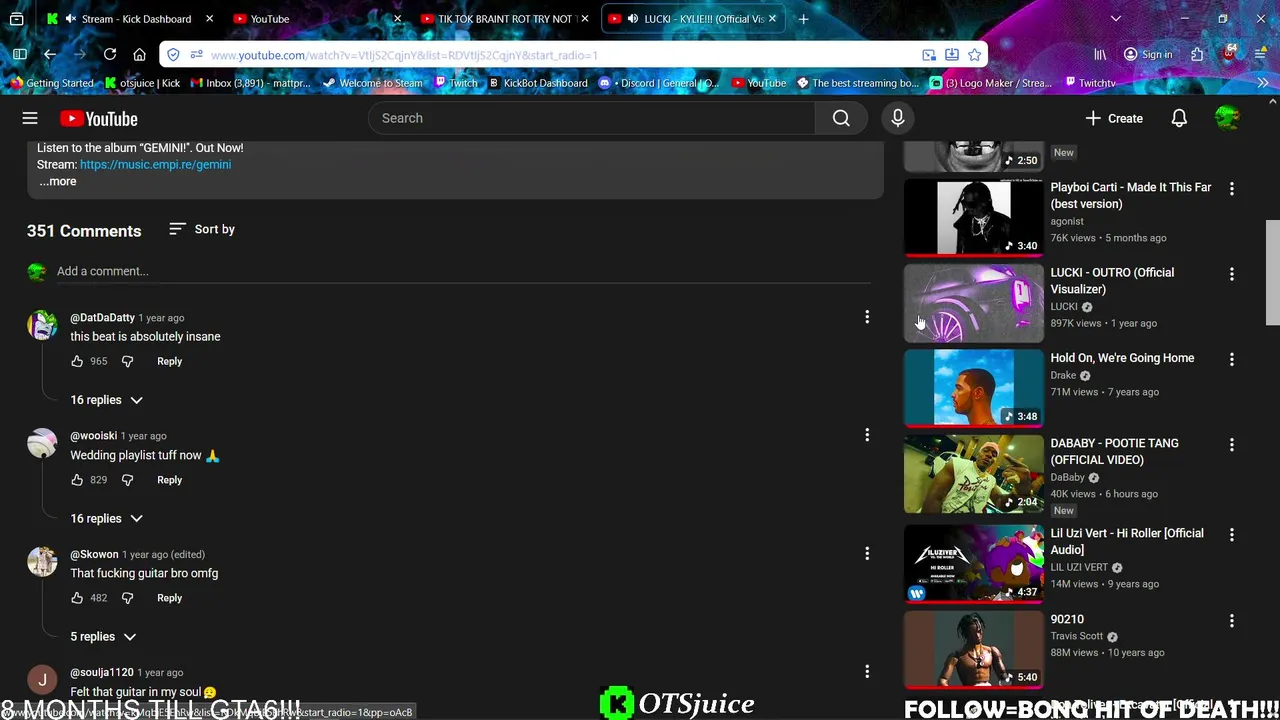Open more options for Lil Uzi Vert Hi Roller
Screen dimensions: 1280x720
[x=1231, y=535]
